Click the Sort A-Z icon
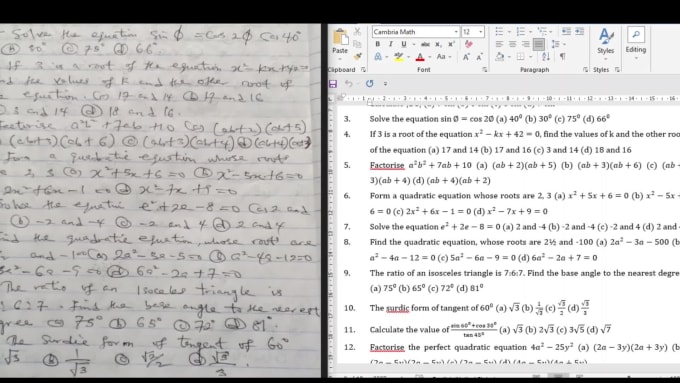 click(546, 56)
